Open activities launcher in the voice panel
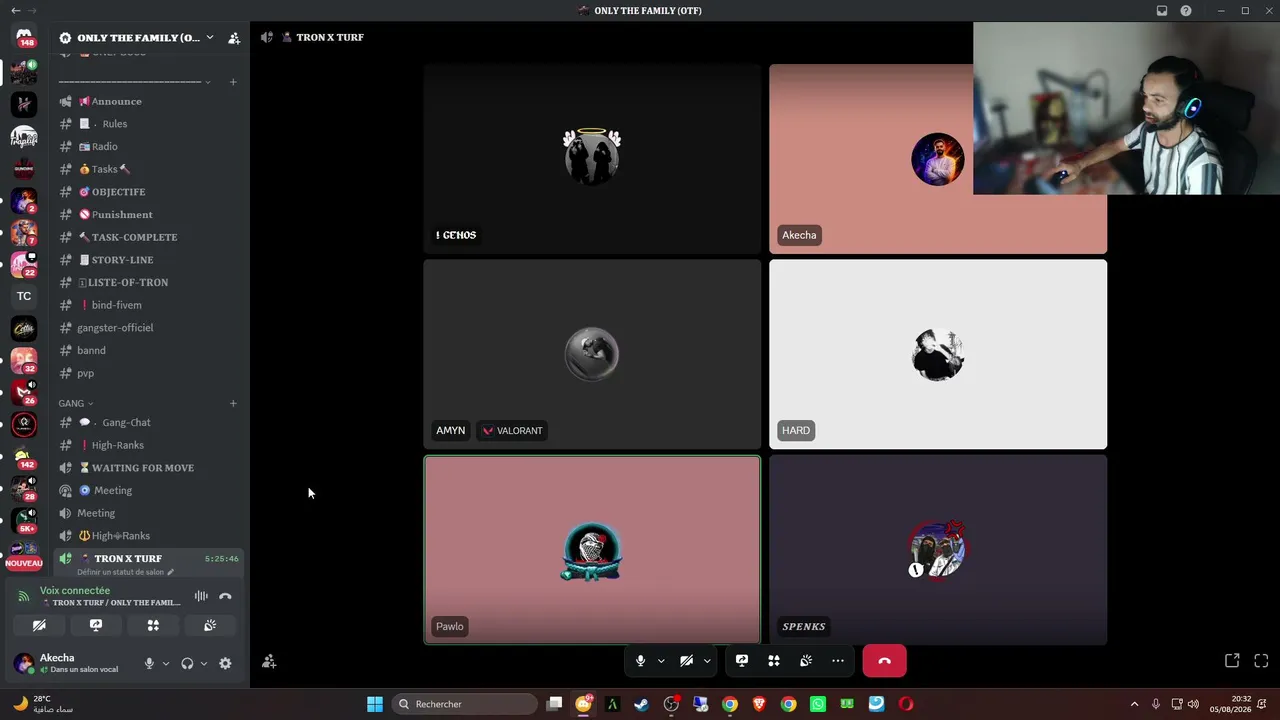The image size is (1280, 720). (153, 625)
